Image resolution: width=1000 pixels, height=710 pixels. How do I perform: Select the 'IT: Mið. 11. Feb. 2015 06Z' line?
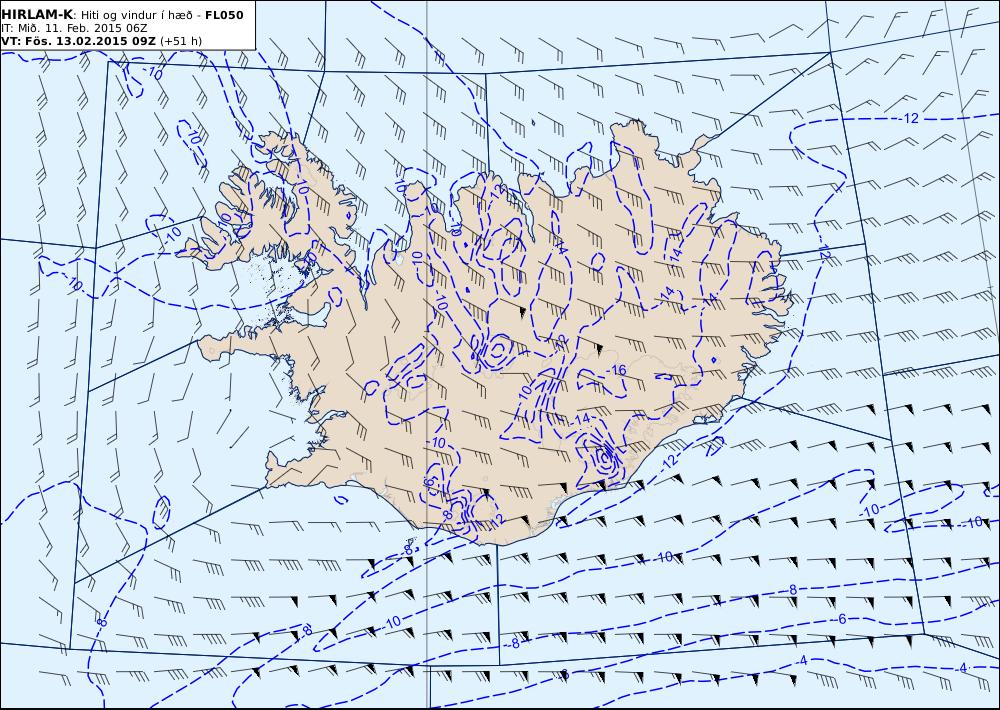pyautogui.click(x=74, y=28)
